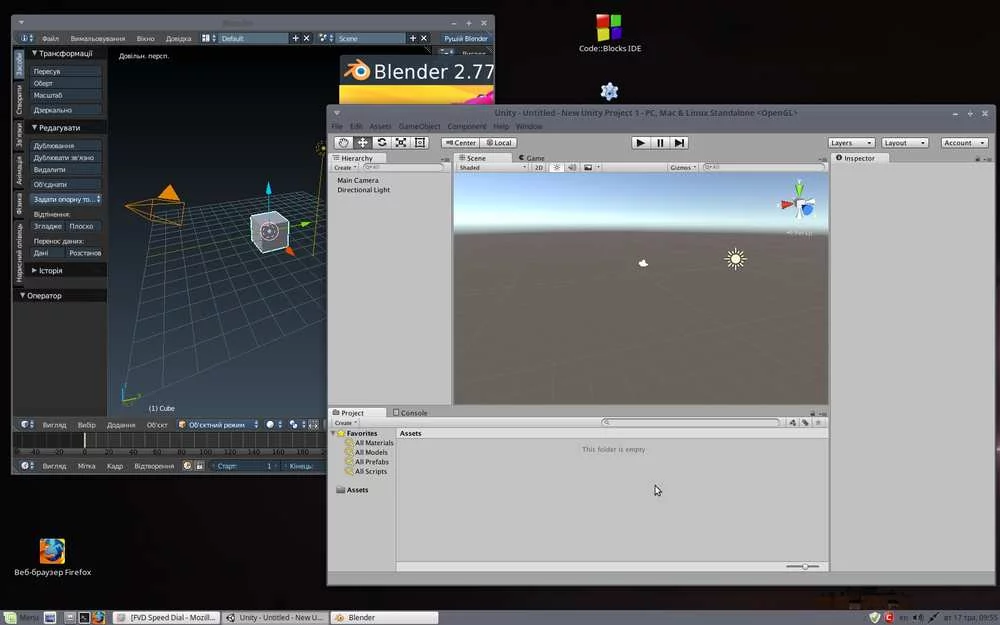This screenshot has width=1000, height=625.
Task: Collapse Blender Трансформації panel
Action: [34, 54]
